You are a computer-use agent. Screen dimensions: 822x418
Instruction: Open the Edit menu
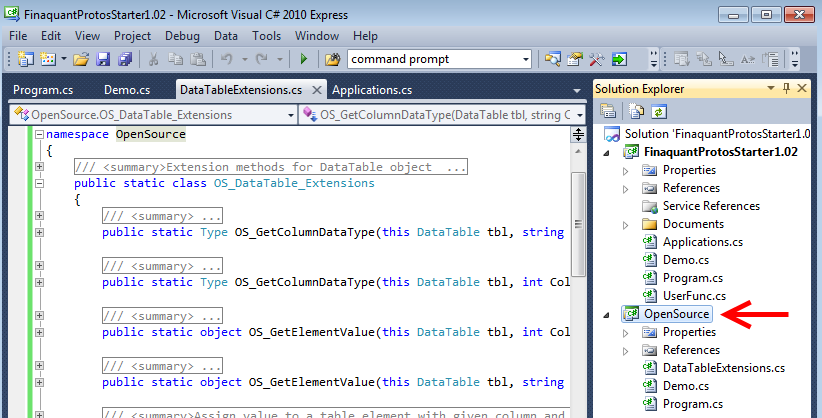pos(51,36)
